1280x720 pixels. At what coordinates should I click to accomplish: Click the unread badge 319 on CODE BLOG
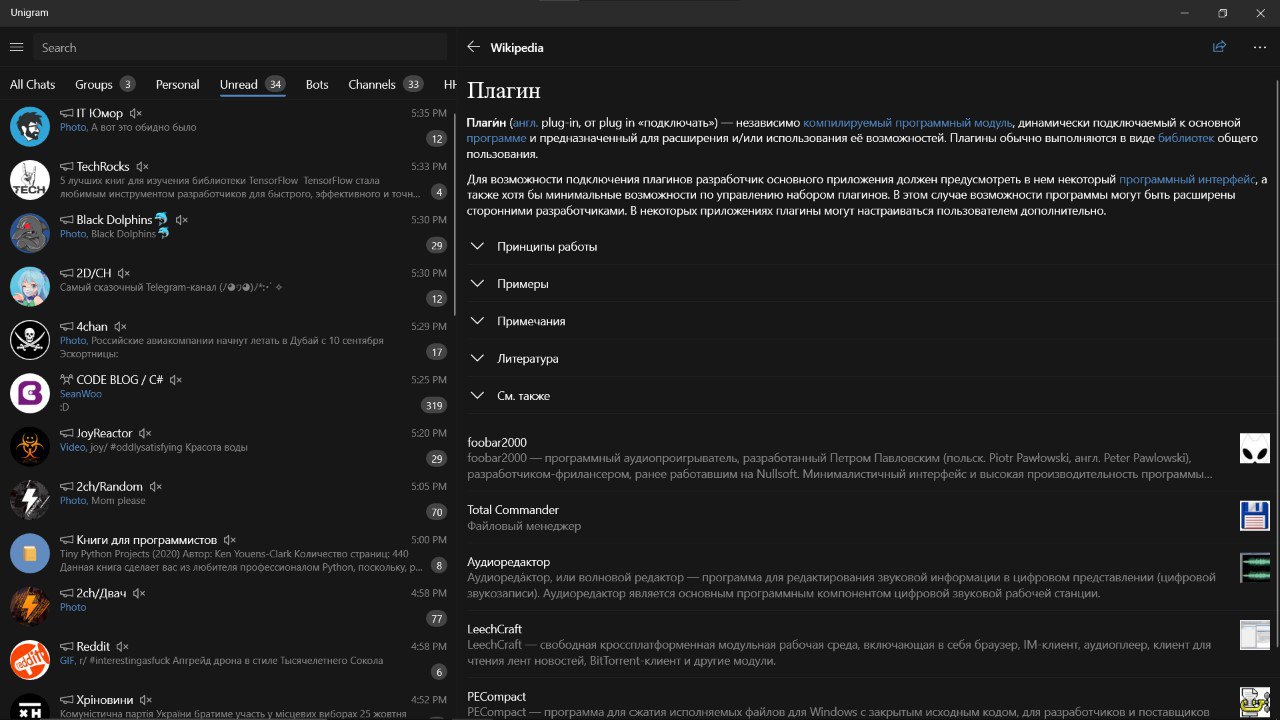point(433,405)
